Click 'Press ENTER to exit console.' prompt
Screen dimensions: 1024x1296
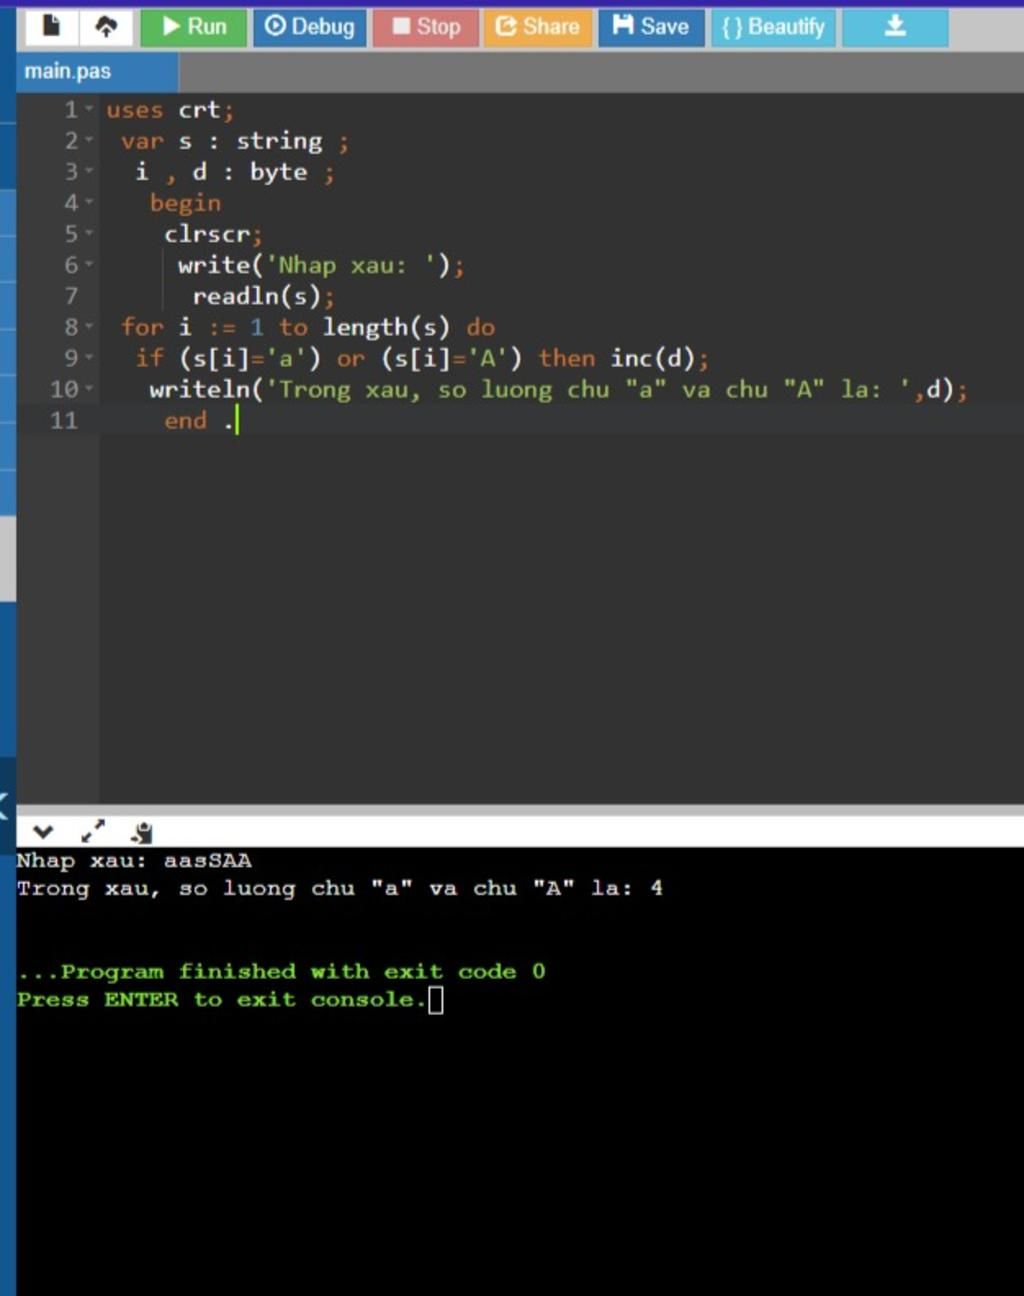pos(221,999)
